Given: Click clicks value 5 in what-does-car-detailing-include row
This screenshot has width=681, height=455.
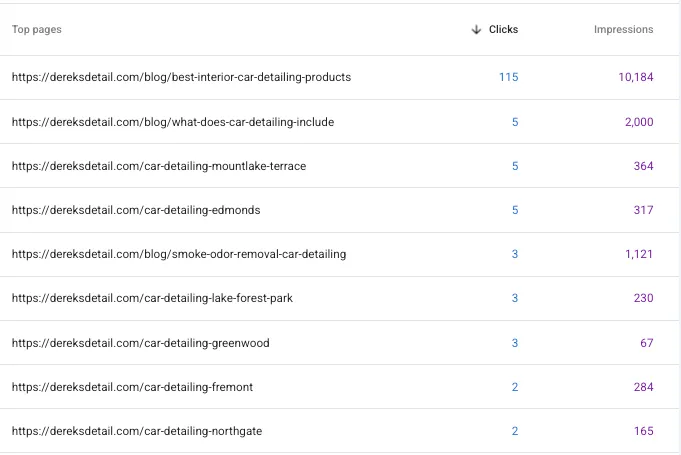Looking at the screenshot, I should coord(515,122).
